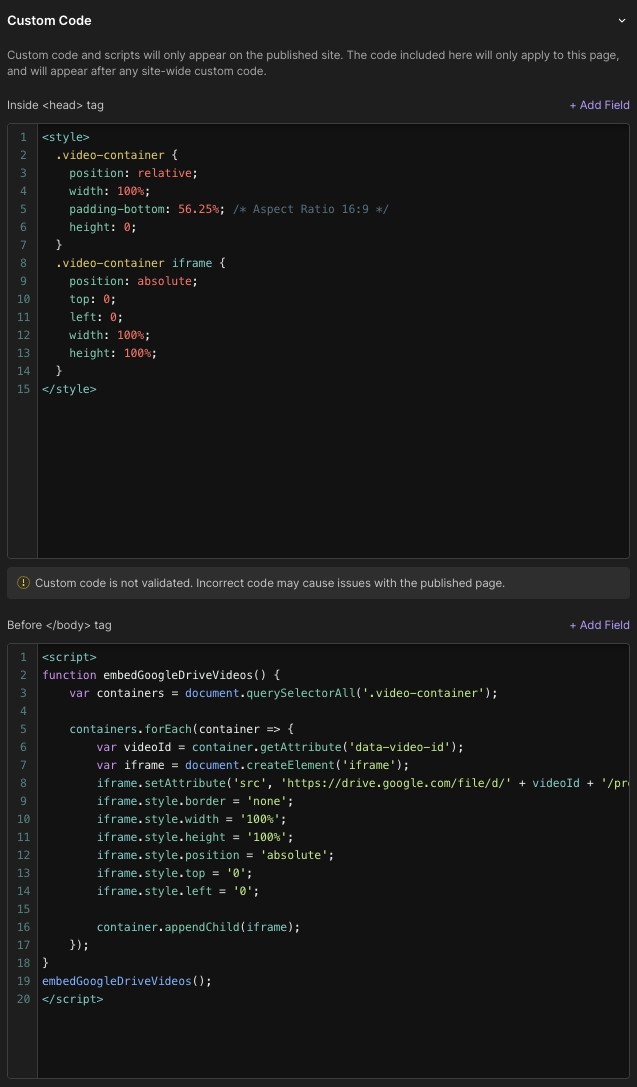The width and height of the screenshot is (637, 1087).
Task: Click the 'top: 0;' CSS line
Action: (x=93, y=299)
